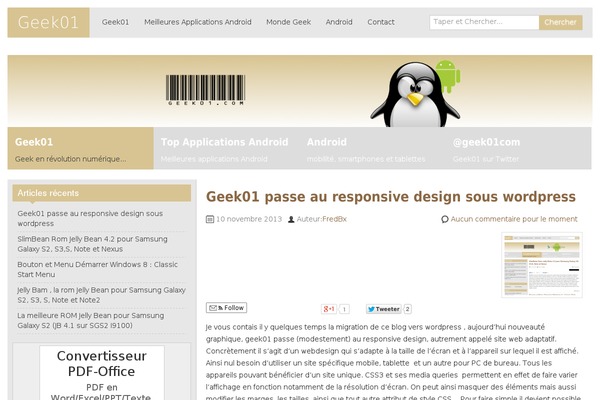The width and height of the screenshot is (600, 400).
Task: Click the main article title heading
Action: (391, 196)
